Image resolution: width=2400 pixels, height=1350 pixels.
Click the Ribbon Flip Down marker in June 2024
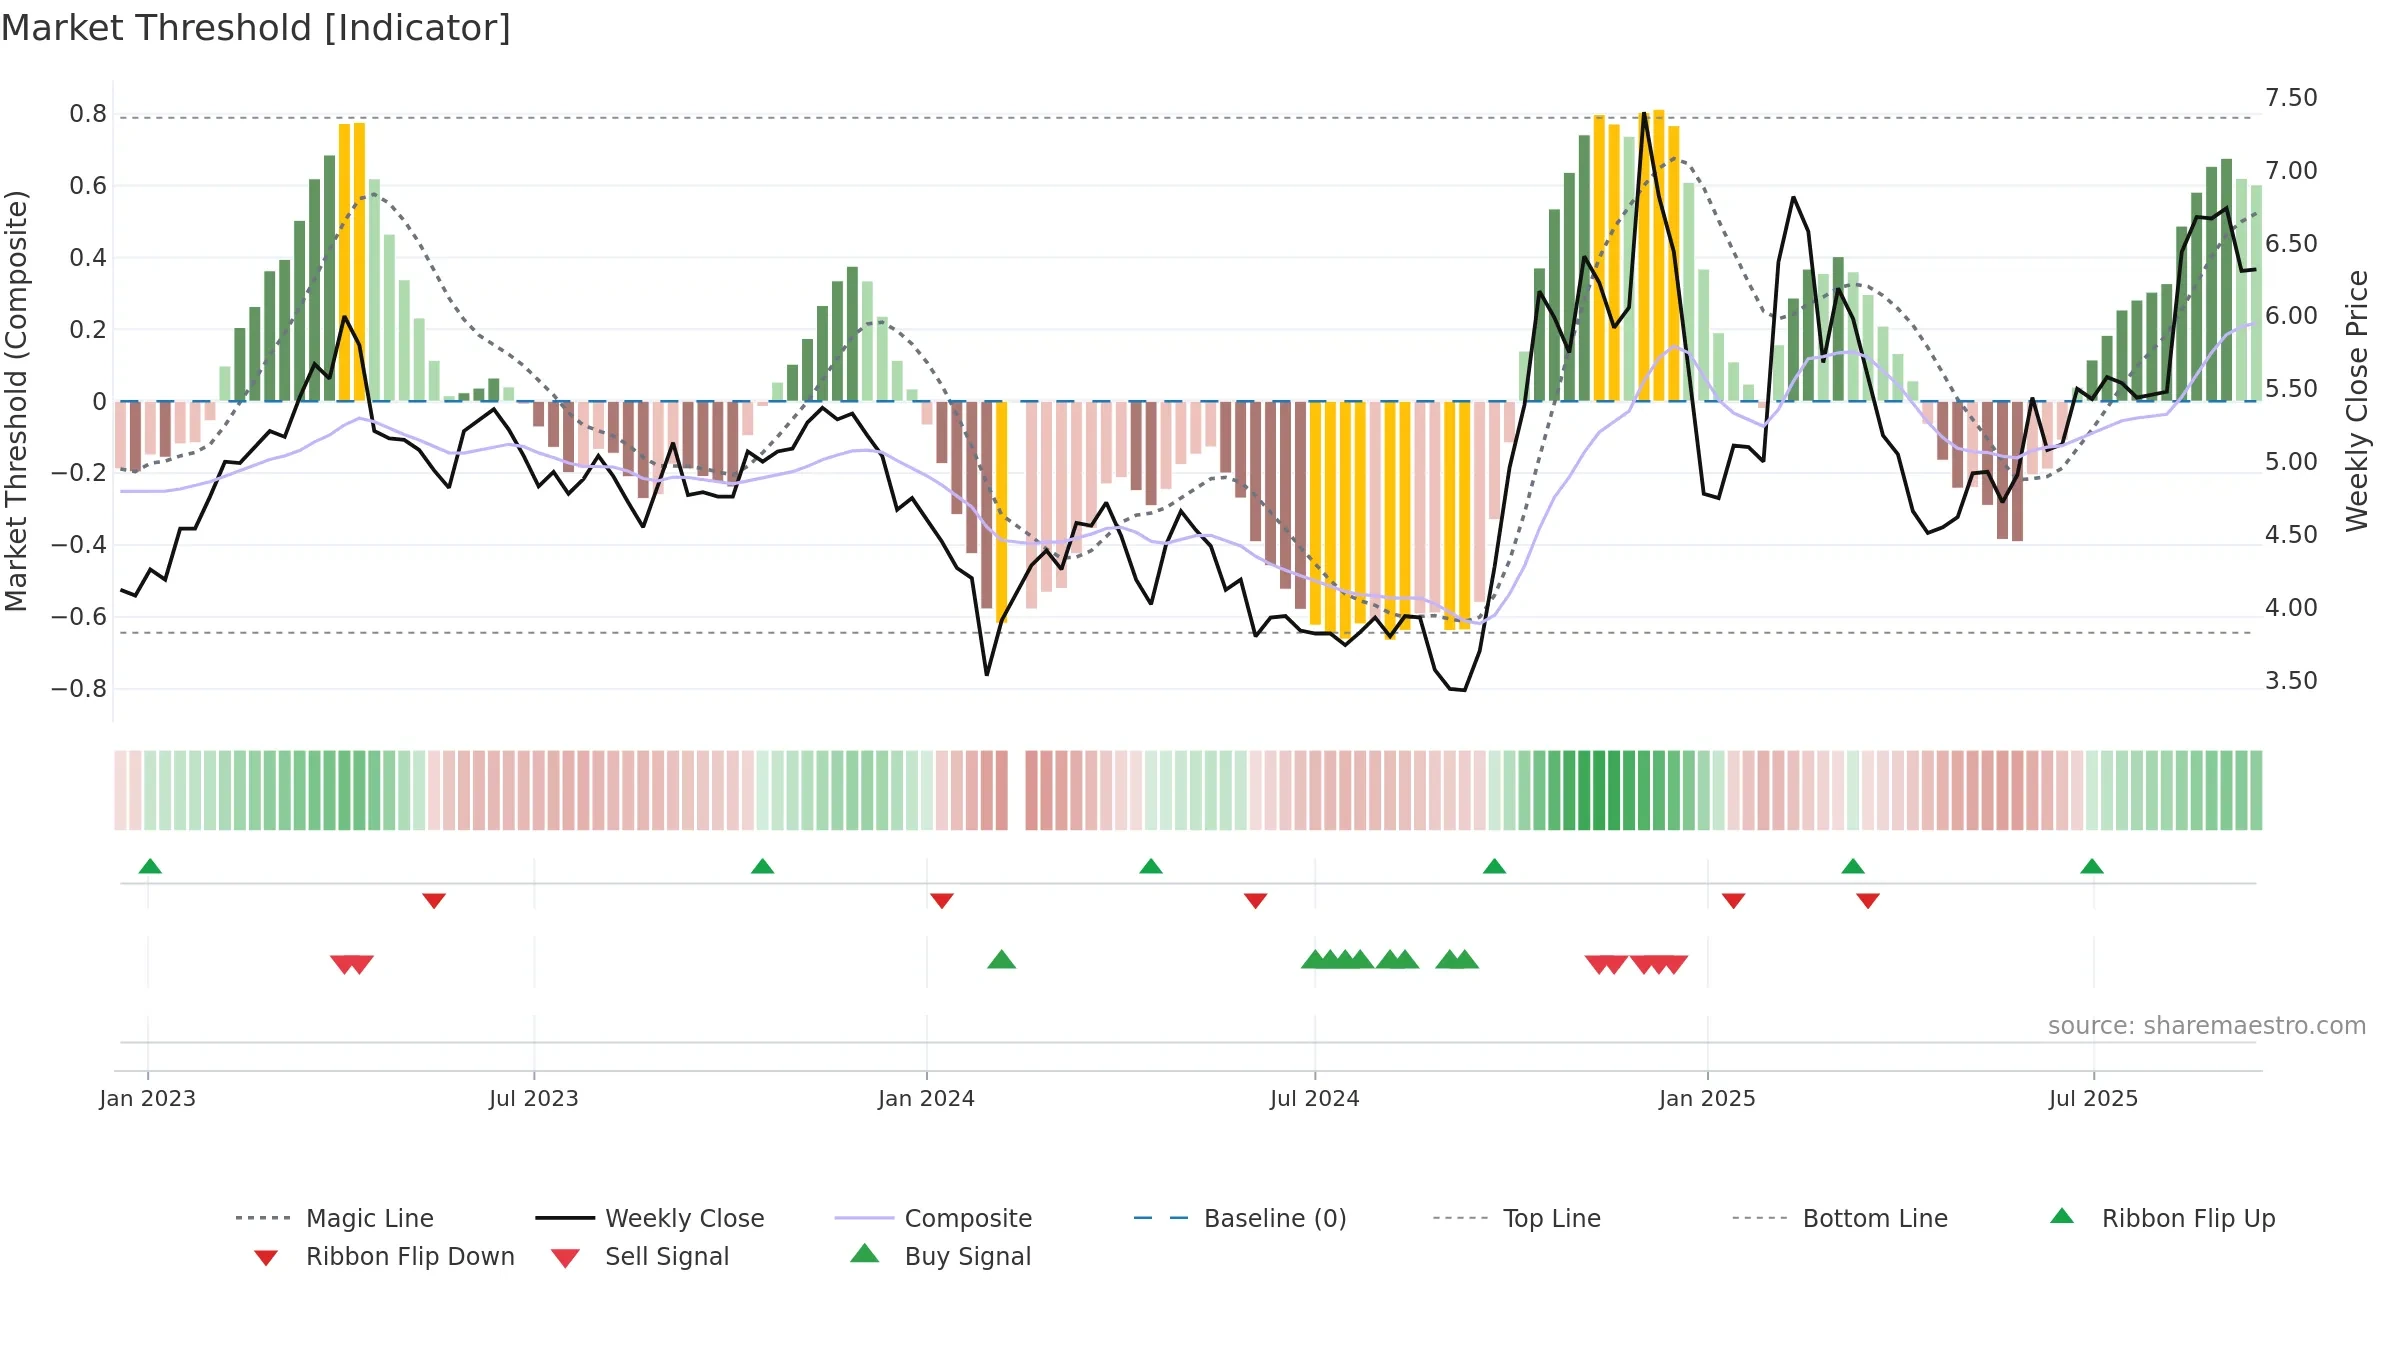[1256, 901]
